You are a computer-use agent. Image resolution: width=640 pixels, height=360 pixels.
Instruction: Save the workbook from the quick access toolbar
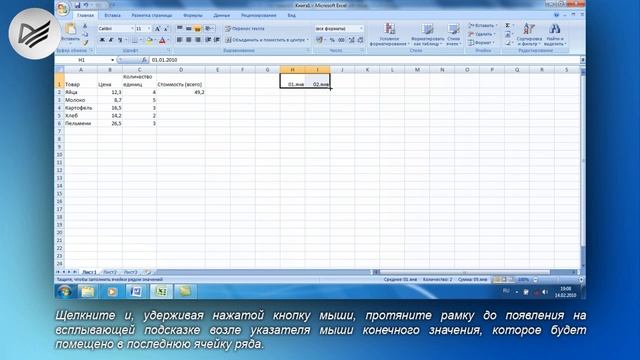[78, 5]
